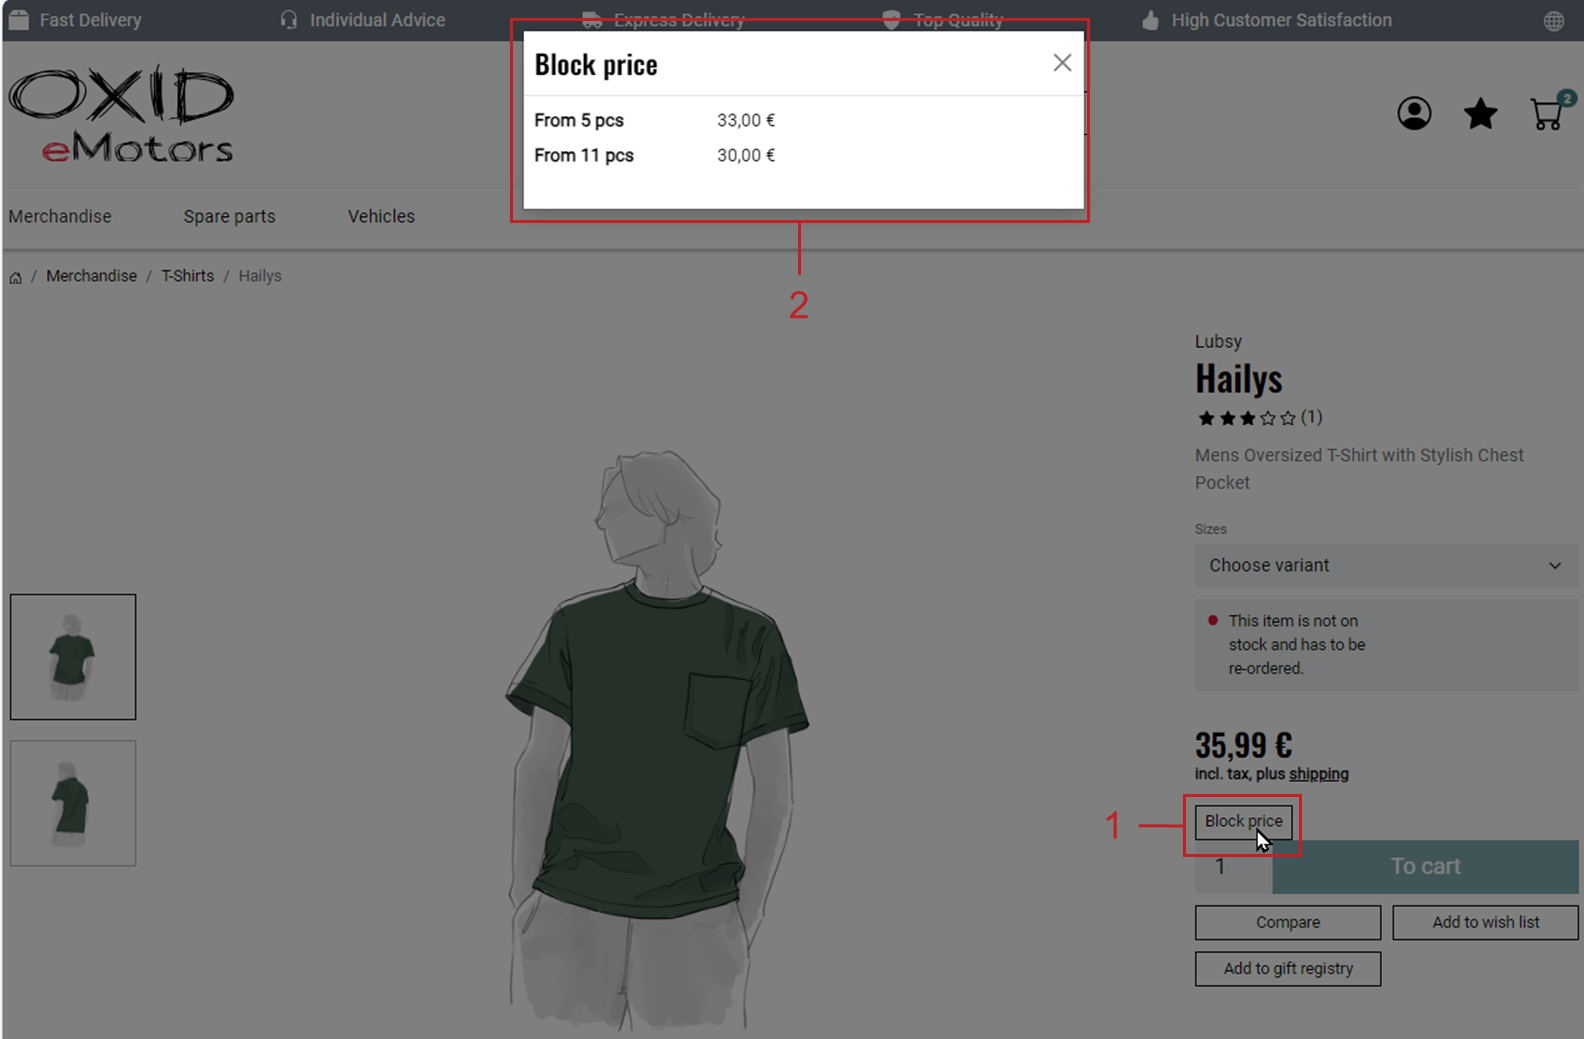Click the Block price button
Viewport: 1584px width, 1039px height.
1243,822
